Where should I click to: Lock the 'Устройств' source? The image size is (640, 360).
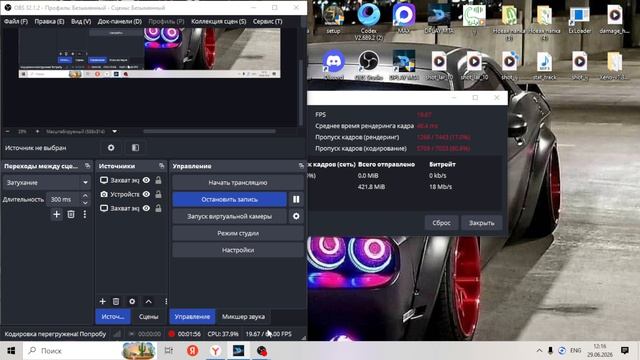[x=158, y=194]
